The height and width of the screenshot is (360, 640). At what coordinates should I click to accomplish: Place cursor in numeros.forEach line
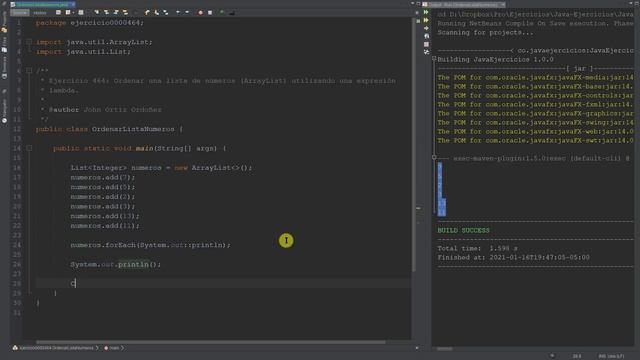point(150,245)
